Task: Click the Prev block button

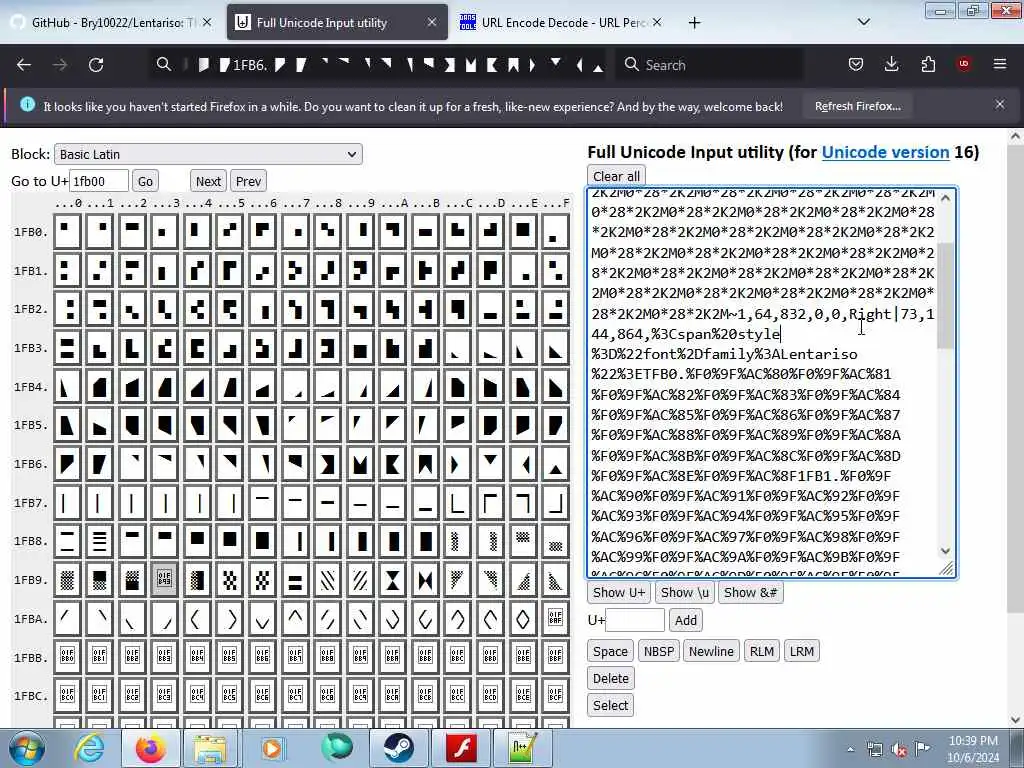Action: pos(248,181)
